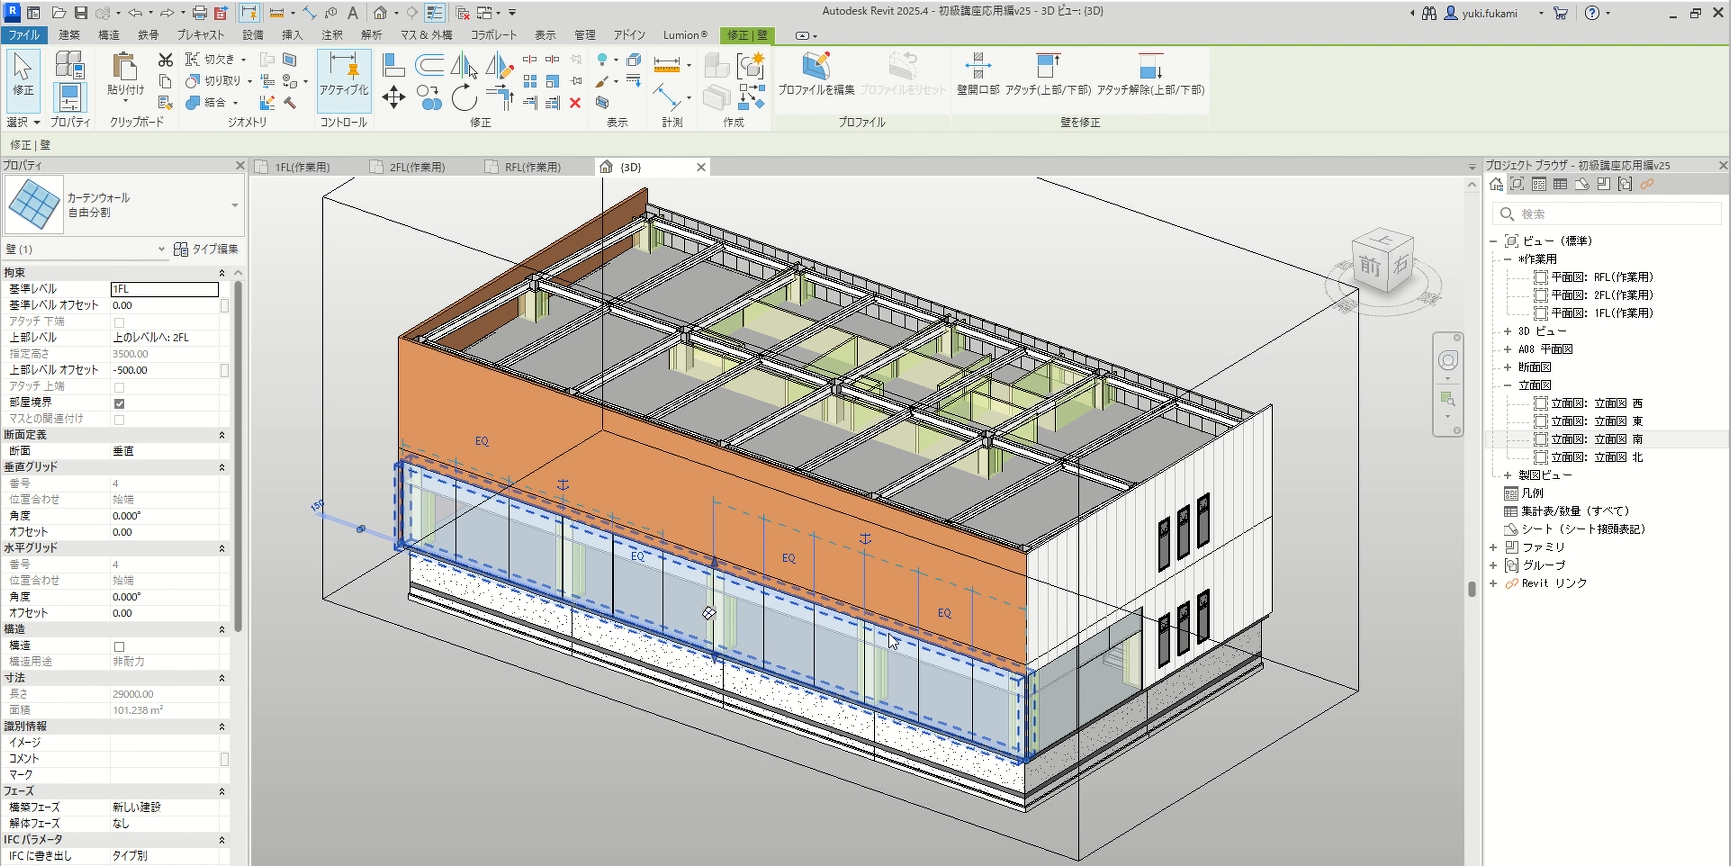Click the Help question mark icon
1731x866 pixels.
pyautogui.click(x=1592, y=13)
